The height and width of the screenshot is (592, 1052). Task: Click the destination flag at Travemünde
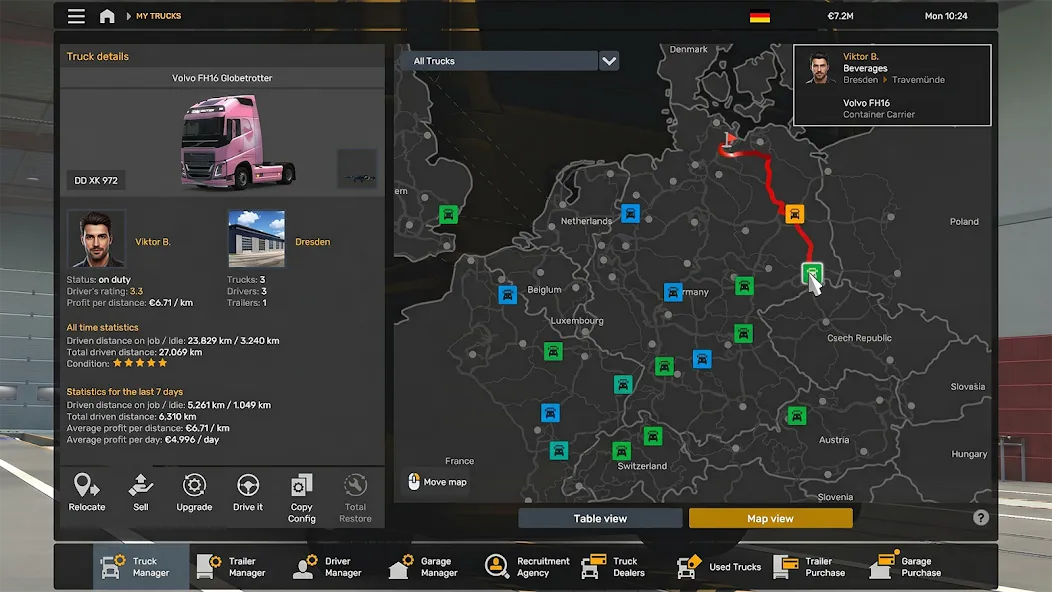pos(729,140)
